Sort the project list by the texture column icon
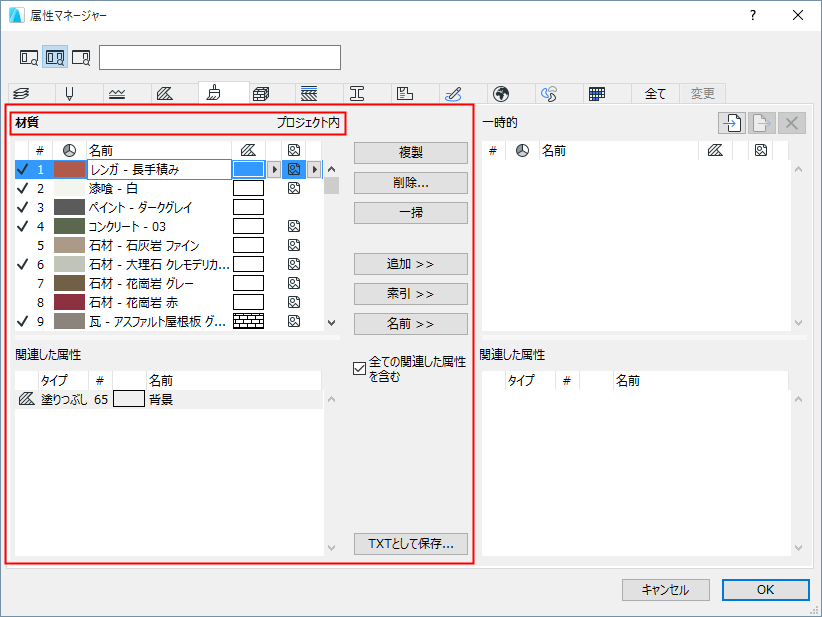Screen dimensions: 822x617 point(294,150)
